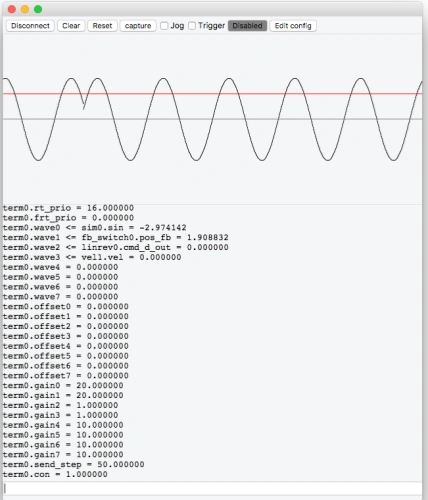Select the term0.send_step line
This screenshot has width=428, height=500.
(74, 465)
